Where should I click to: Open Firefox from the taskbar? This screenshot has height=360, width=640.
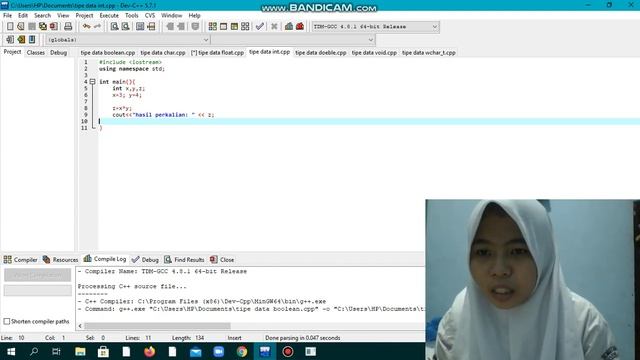click(x=149, y=351)
